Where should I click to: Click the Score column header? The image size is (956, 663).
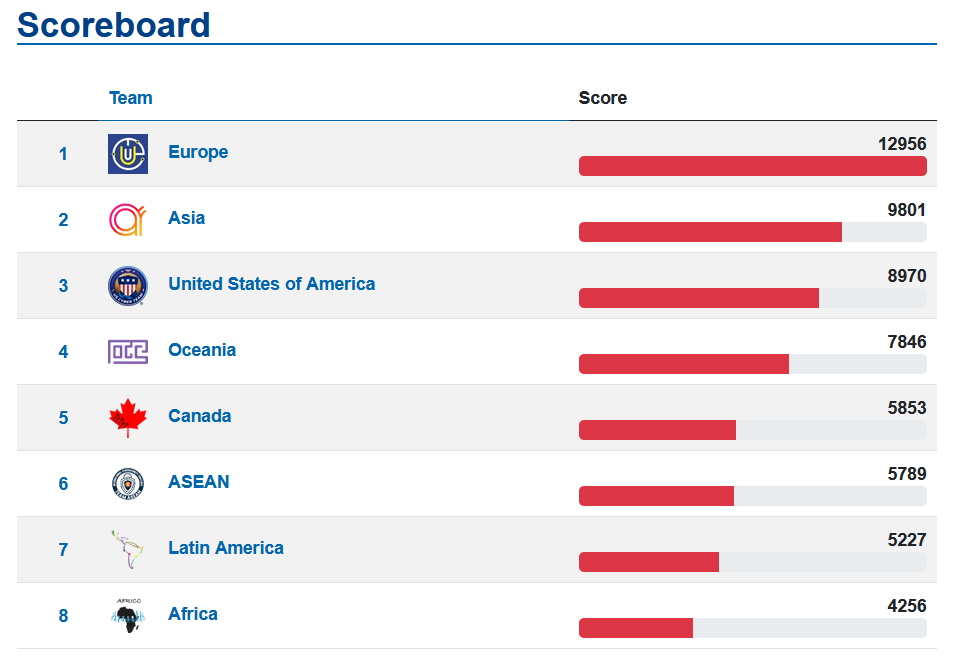[x=602, y=98]
